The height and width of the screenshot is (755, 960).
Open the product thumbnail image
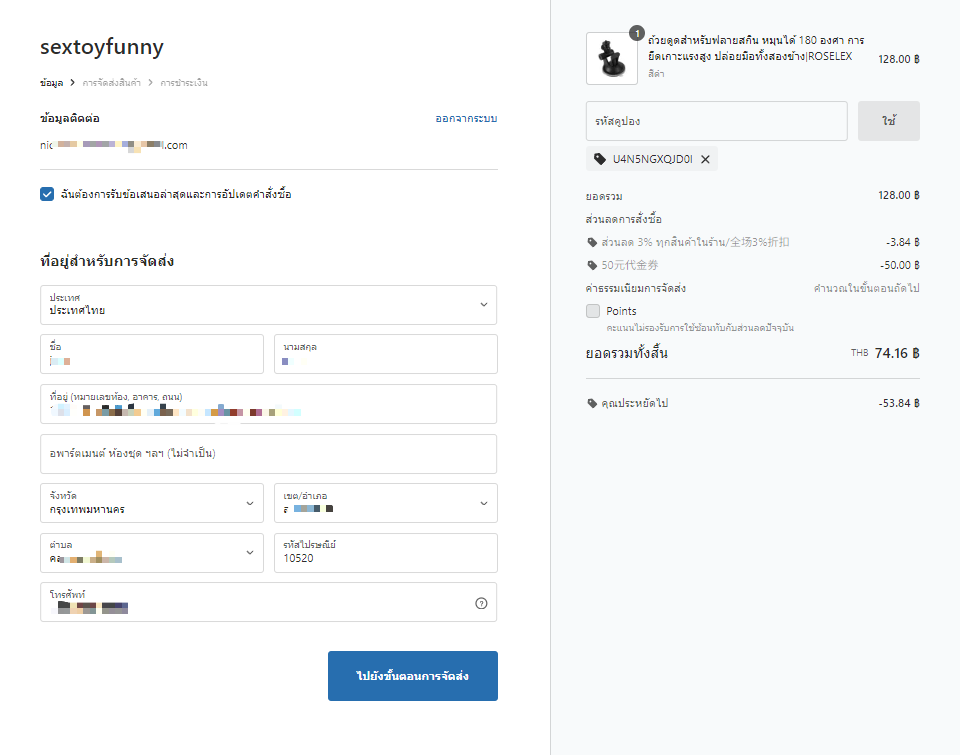pos(612,59)
